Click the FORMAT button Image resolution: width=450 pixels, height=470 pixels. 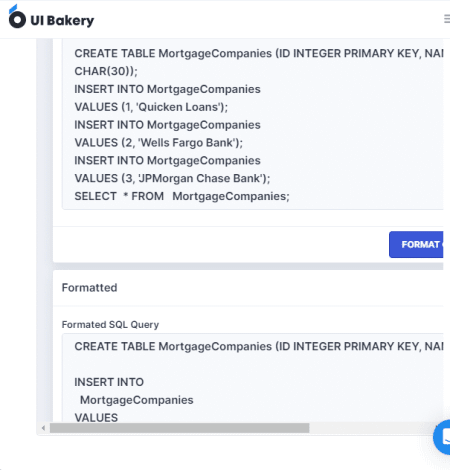pyautogui.click(x=416, y=245)
